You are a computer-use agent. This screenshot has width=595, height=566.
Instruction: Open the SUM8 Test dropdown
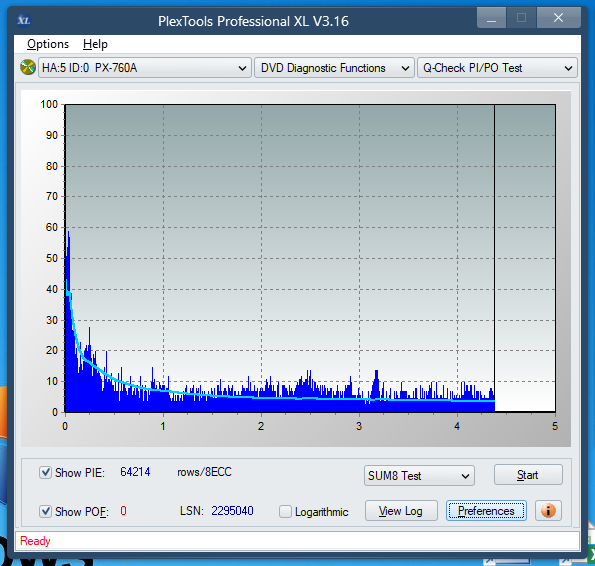(419, 476)
